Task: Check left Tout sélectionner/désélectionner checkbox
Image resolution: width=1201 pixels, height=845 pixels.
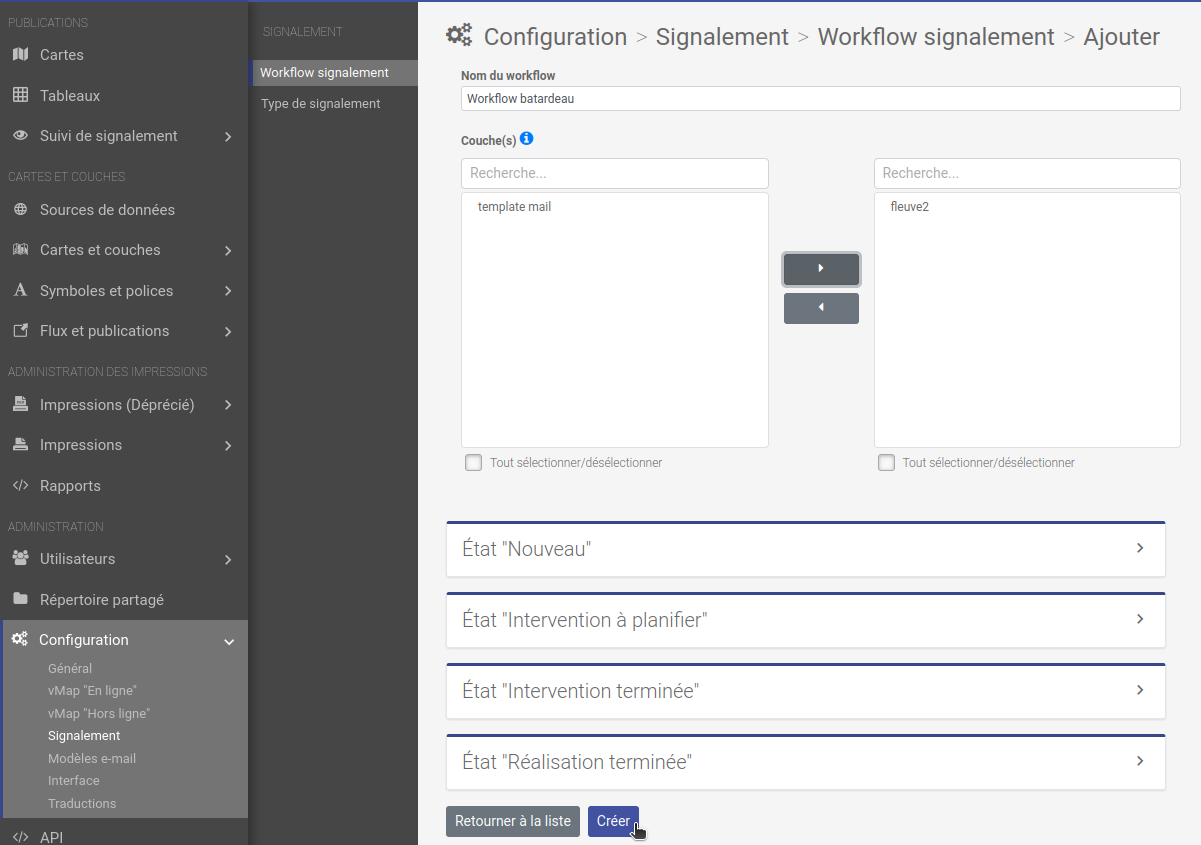Action: click(x=473, y=462)
